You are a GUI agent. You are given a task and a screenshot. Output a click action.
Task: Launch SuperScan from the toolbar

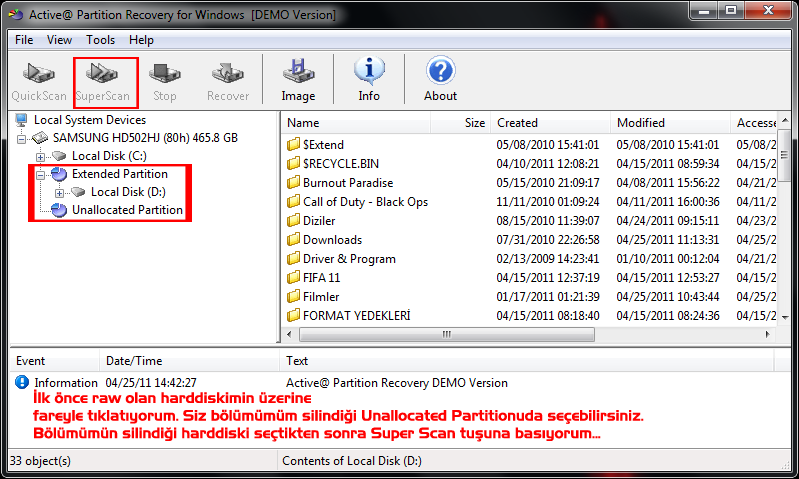coord(102,82)
